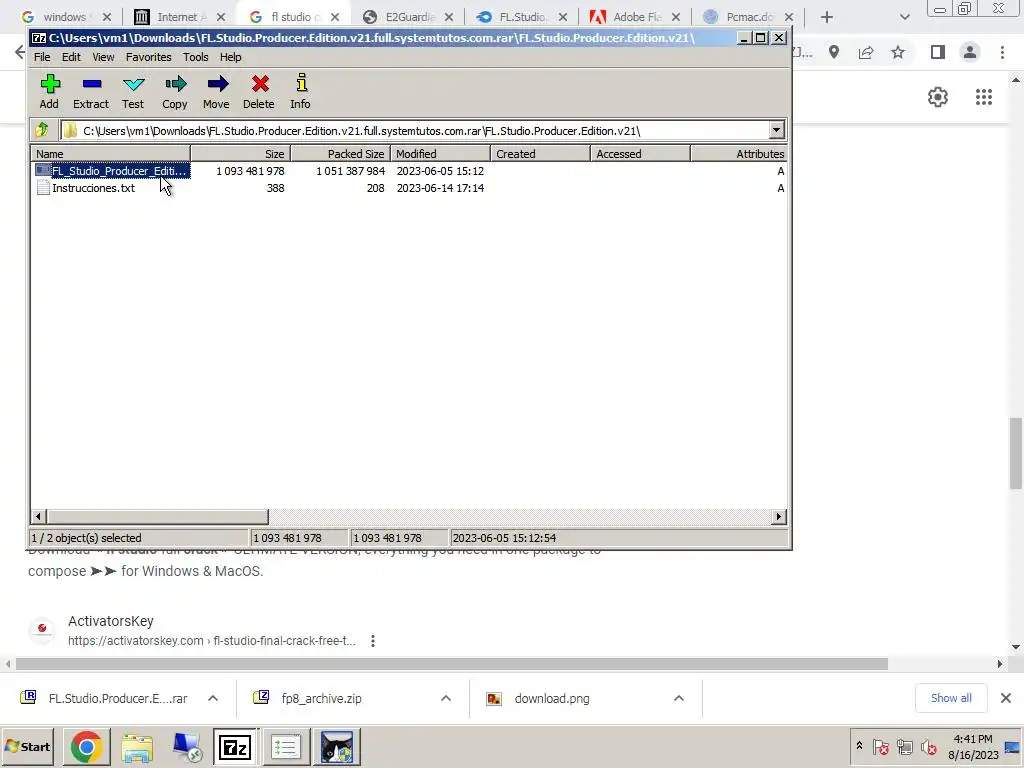Image resolution: width=1024 pixels, height=768 pixels.
Task: Click the Copy toolbar icon
Action: coord(174,91)
